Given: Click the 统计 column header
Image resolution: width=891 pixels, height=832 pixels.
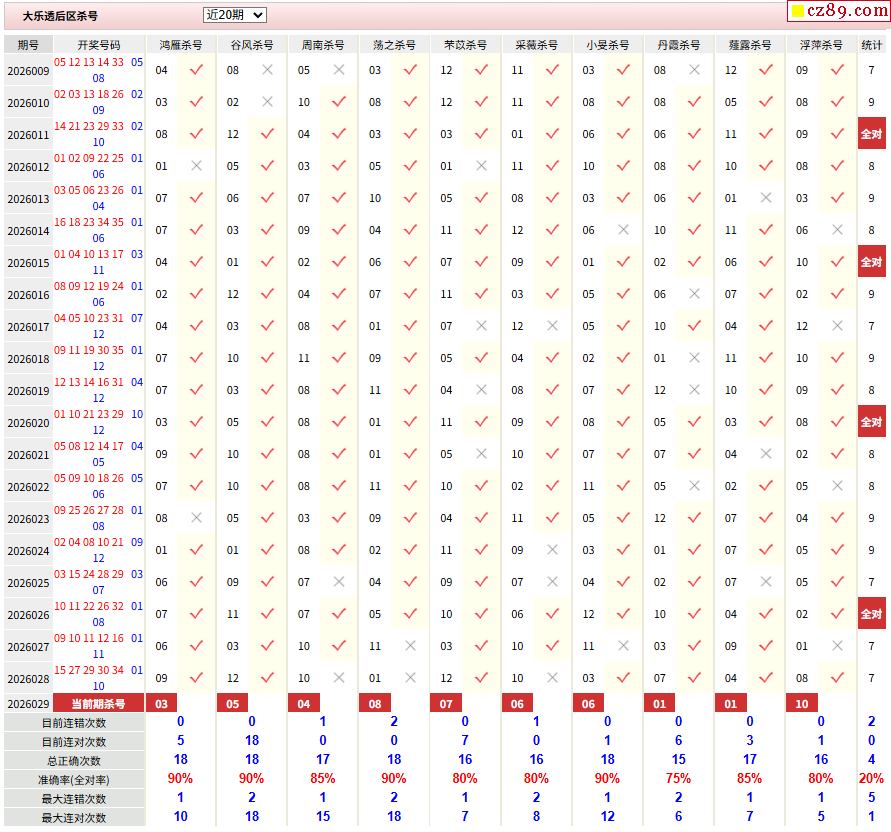Looking at the screenshot, I should tap(871, 45).
